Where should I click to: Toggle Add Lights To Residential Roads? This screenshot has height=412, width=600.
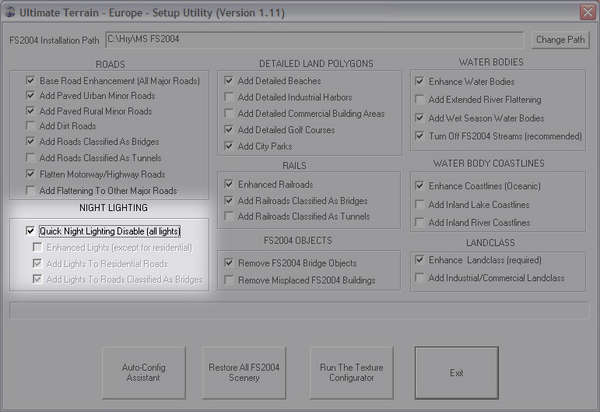point(37,264)
